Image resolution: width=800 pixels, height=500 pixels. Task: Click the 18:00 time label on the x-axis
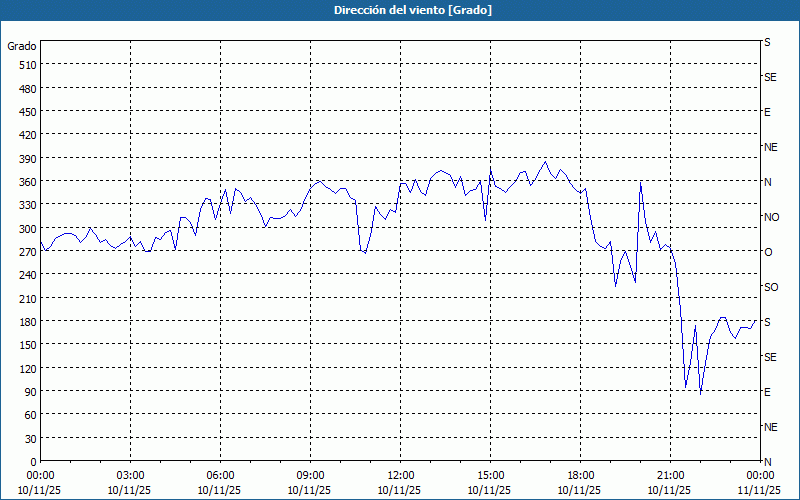(580, 475)
